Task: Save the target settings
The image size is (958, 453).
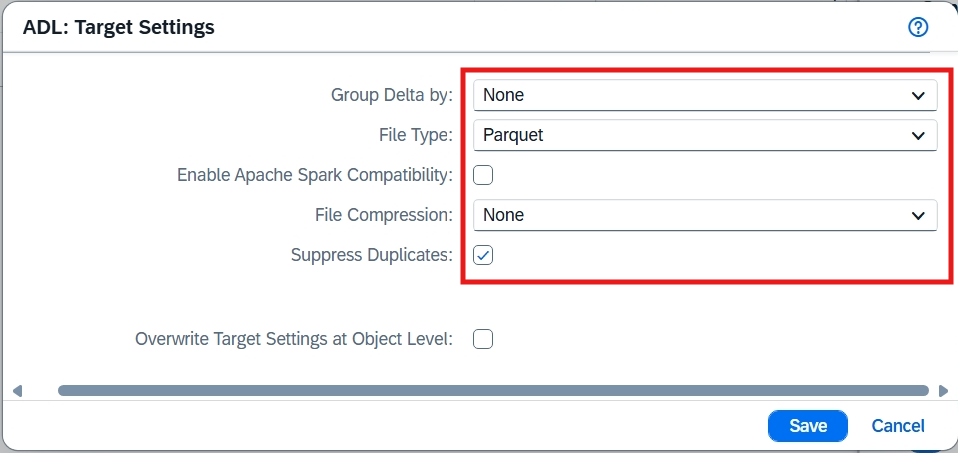Action: tap(807, 426)
